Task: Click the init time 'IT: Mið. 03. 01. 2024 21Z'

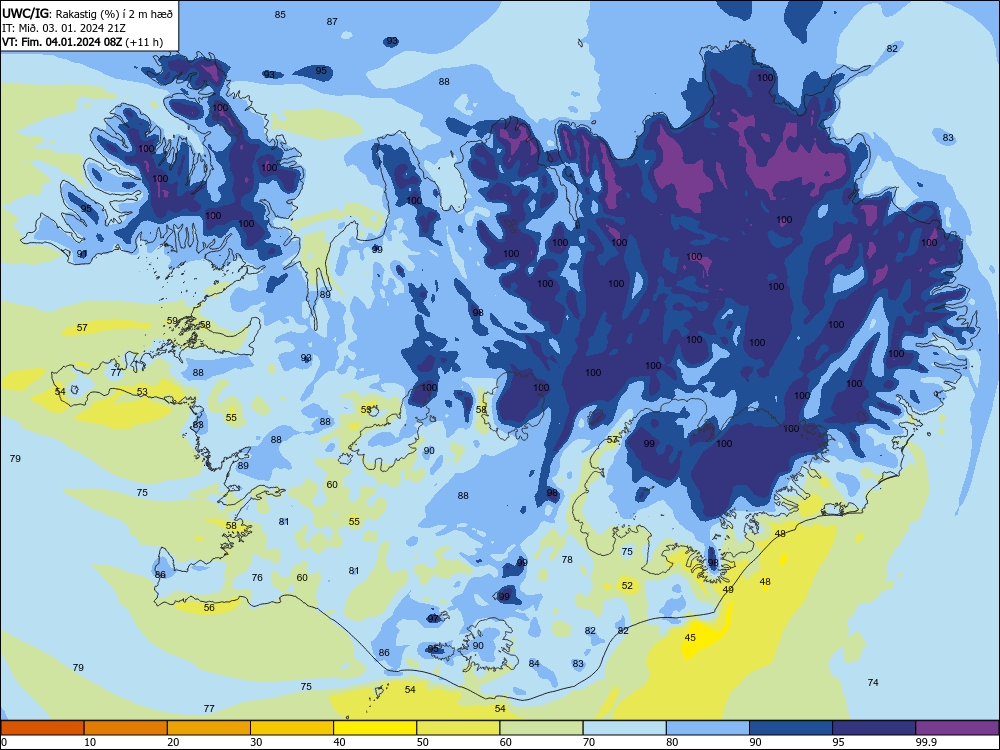Action: click(64, 28)
